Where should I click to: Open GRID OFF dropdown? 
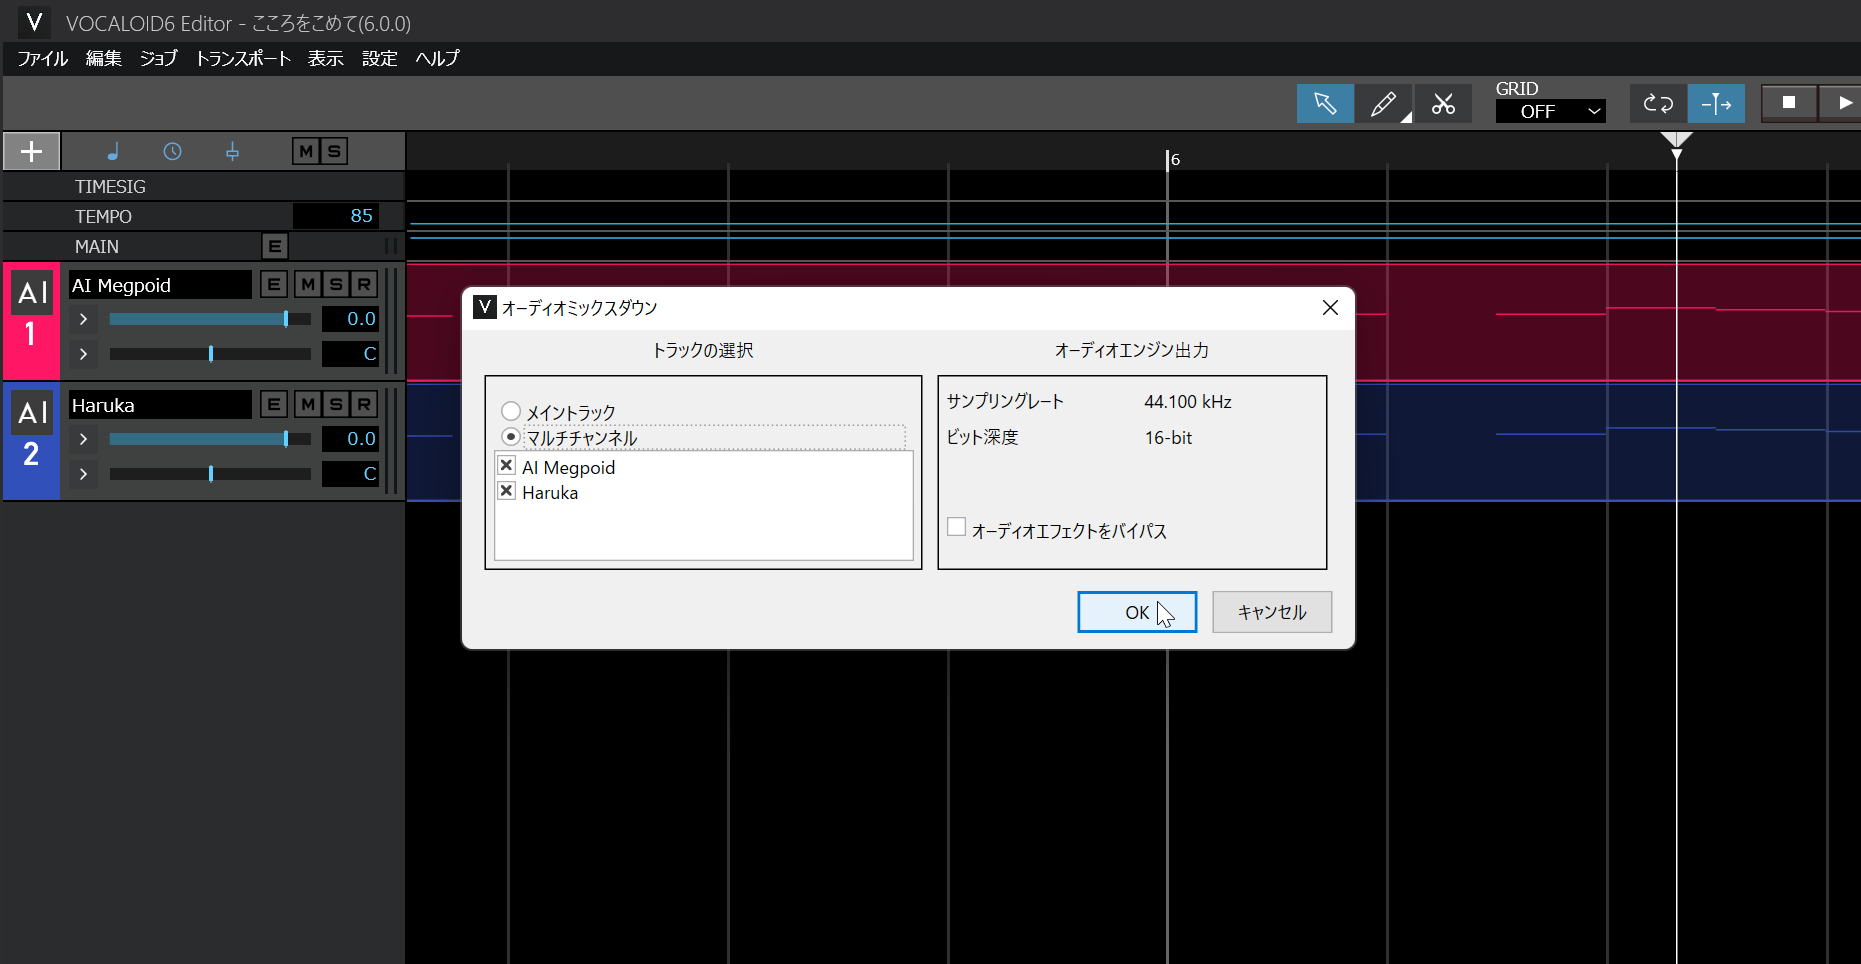point(1550,111)
